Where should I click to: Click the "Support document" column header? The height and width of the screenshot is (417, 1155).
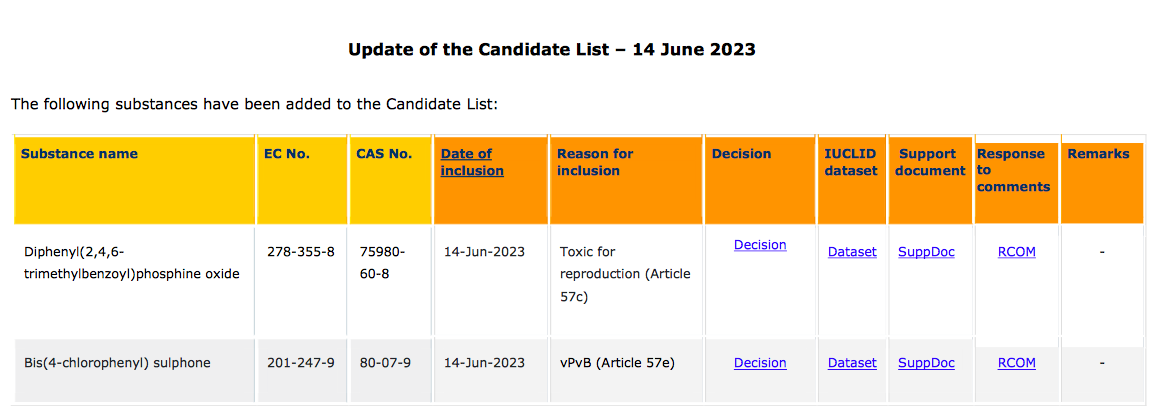[x=930, y=162]
